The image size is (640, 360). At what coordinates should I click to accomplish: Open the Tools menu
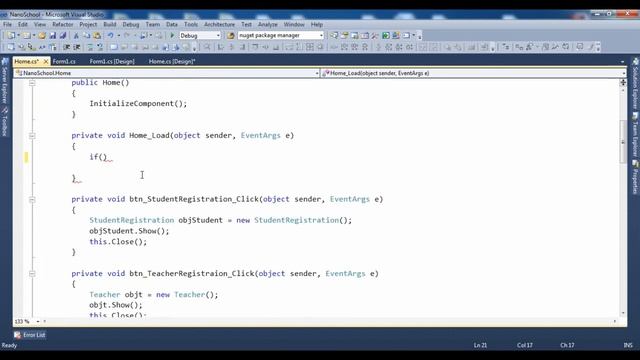click(191, 24)
